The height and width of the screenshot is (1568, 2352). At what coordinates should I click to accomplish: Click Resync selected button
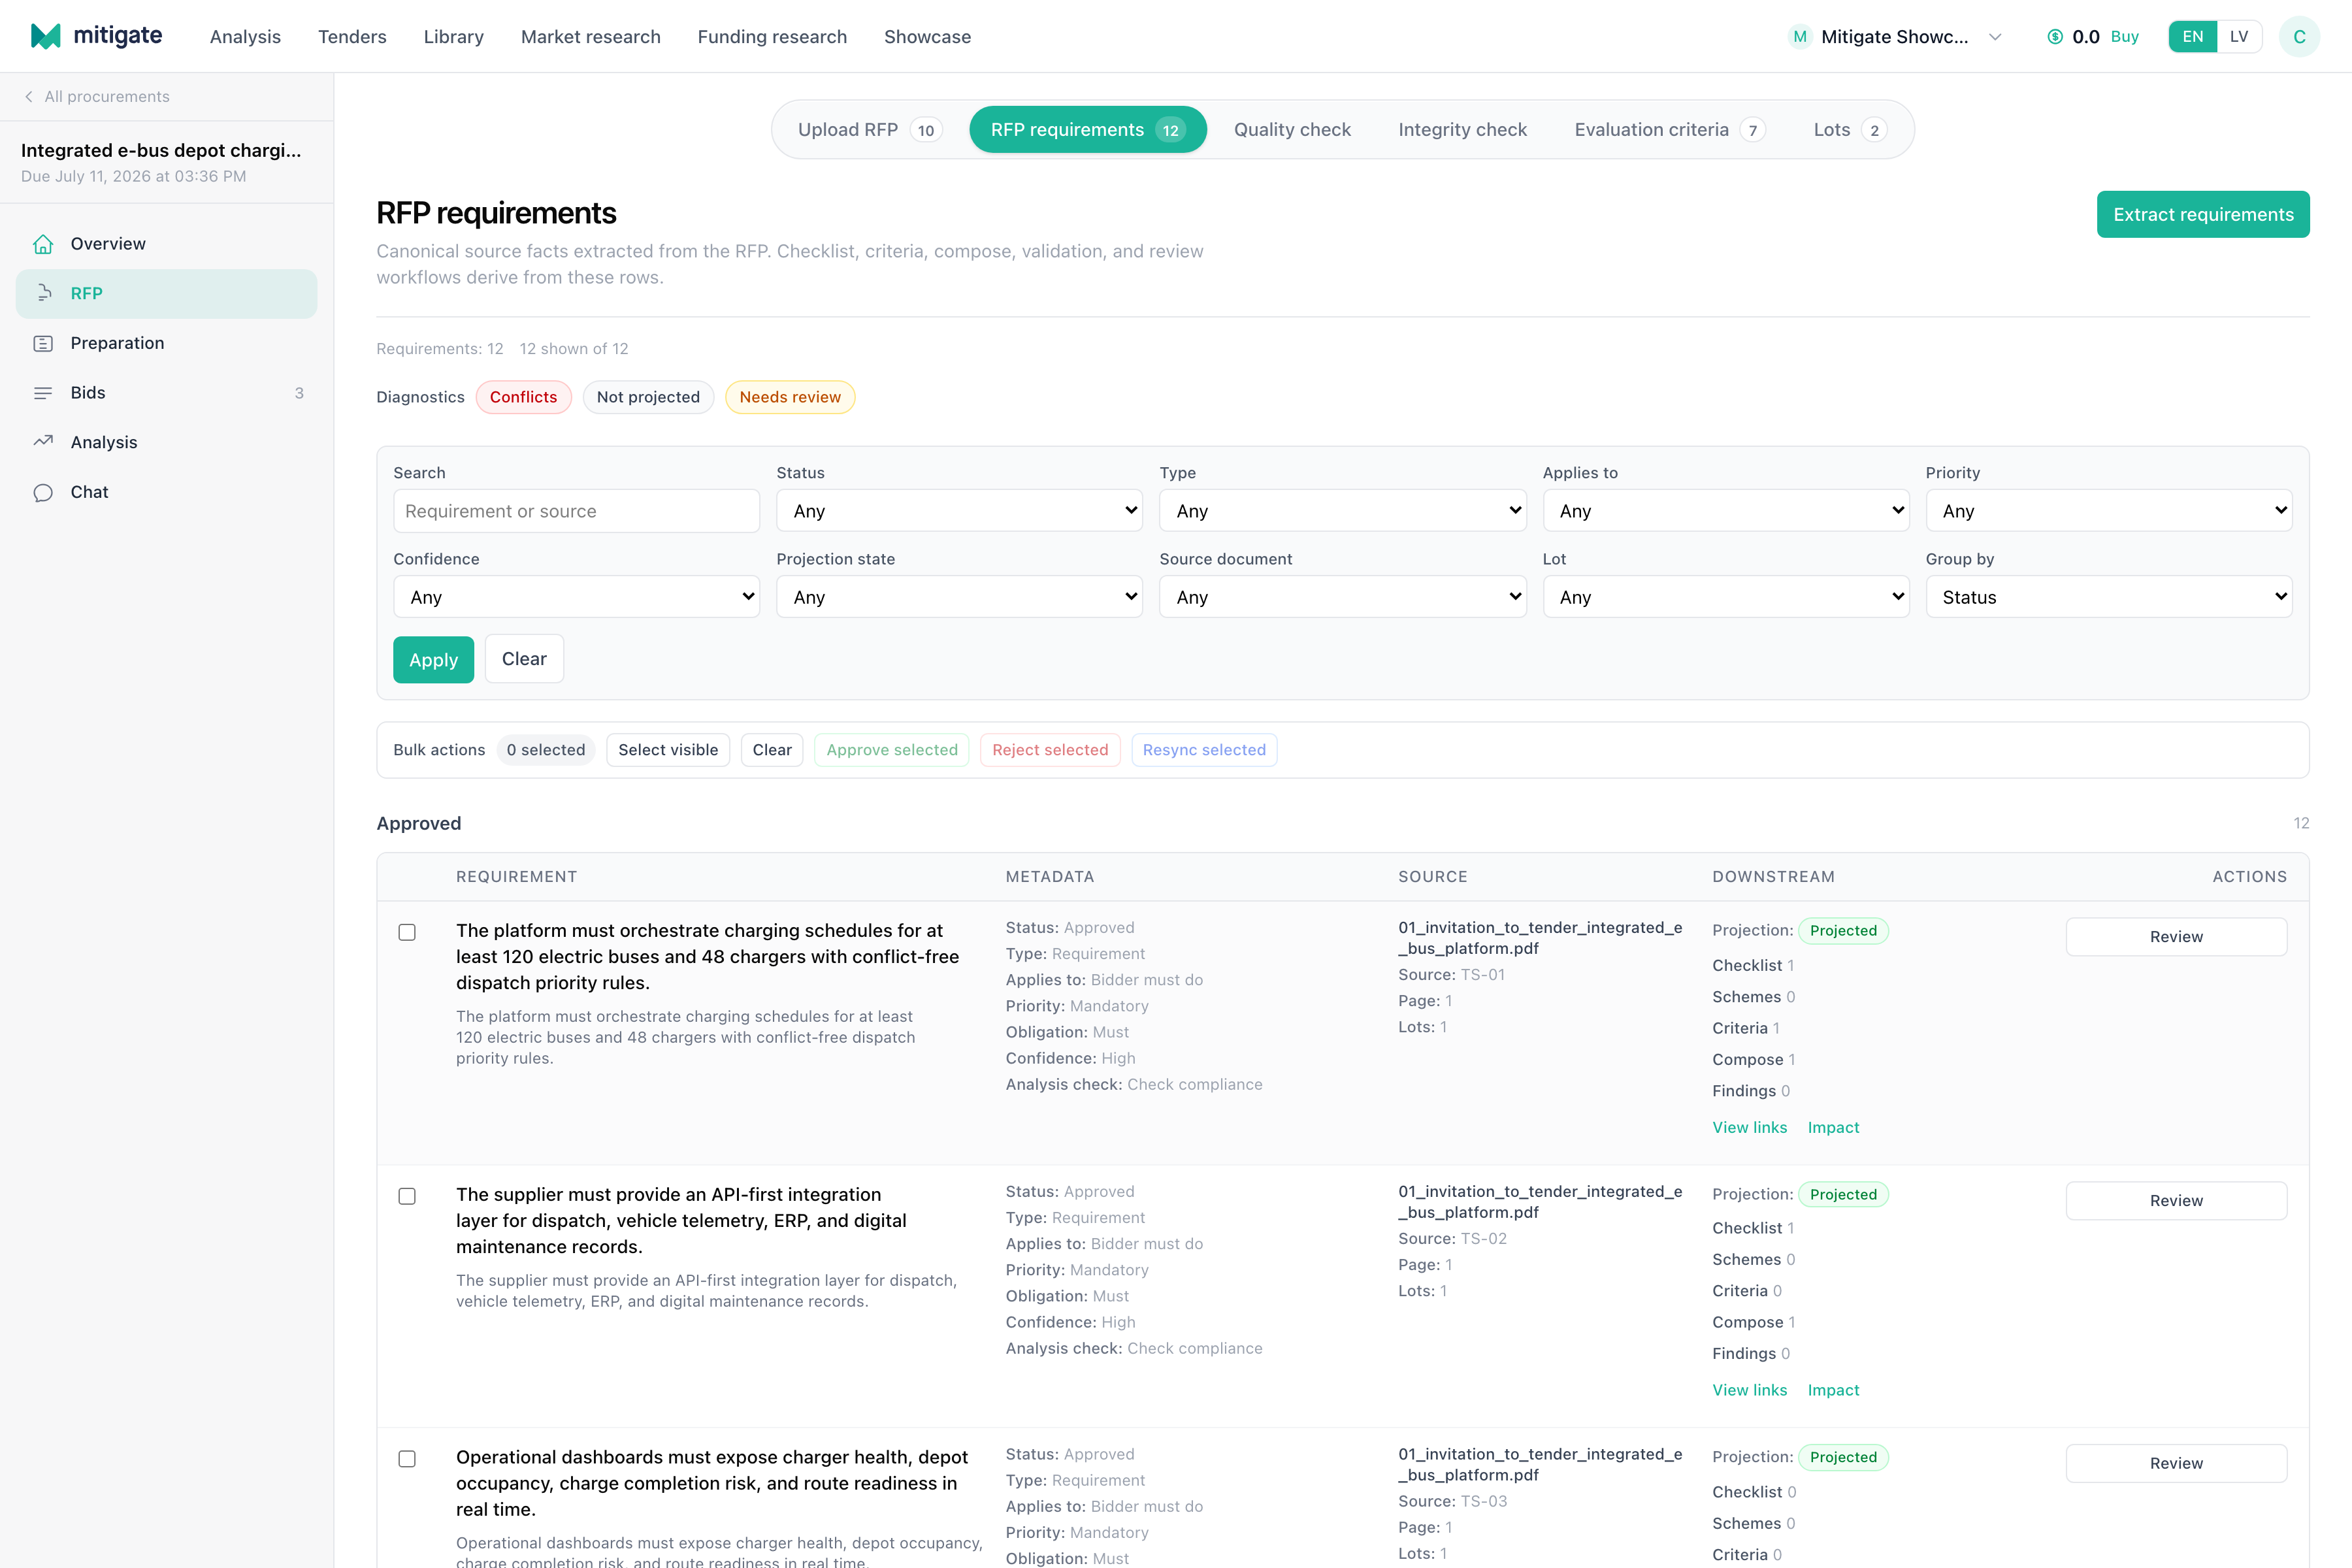click(1204, 750)
